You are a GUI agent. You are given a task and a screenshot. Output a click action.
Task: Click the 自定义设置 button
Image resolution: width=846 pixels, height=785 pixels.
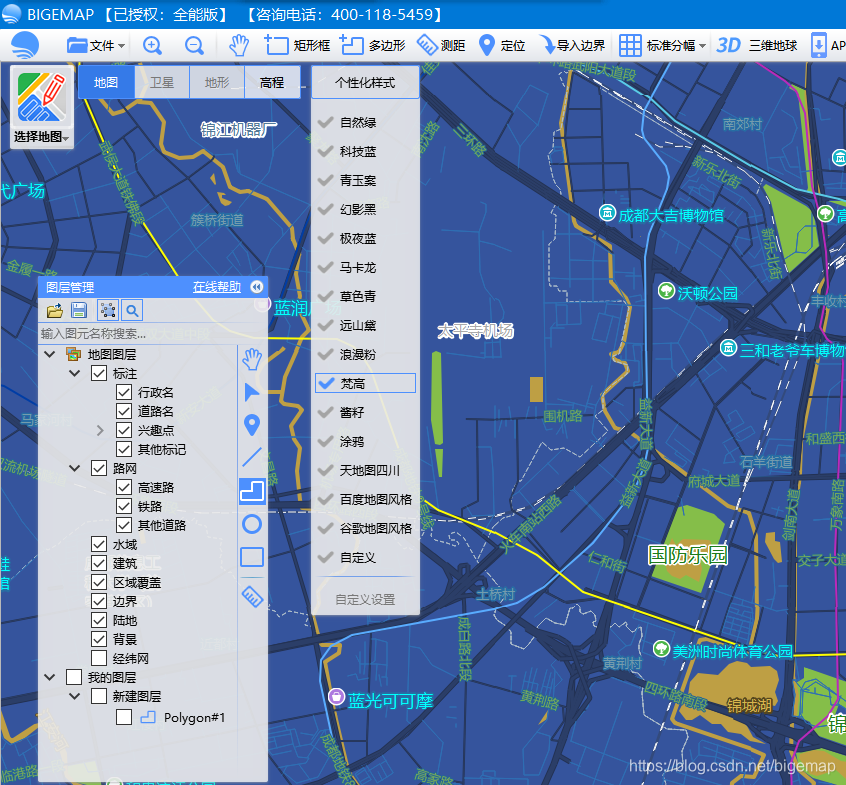tap(365, 599)
